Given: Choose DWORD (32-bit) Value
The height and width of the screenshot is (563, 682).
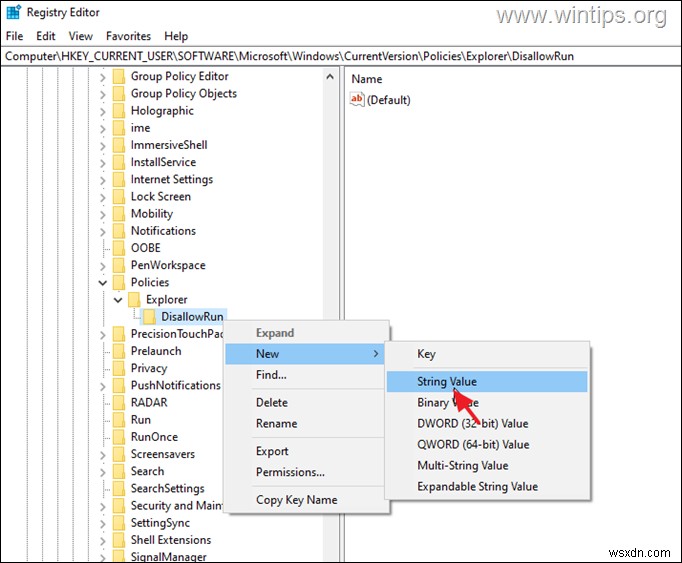Looking at the screenshot, I should pyautogui.click(x=487, y=423).
